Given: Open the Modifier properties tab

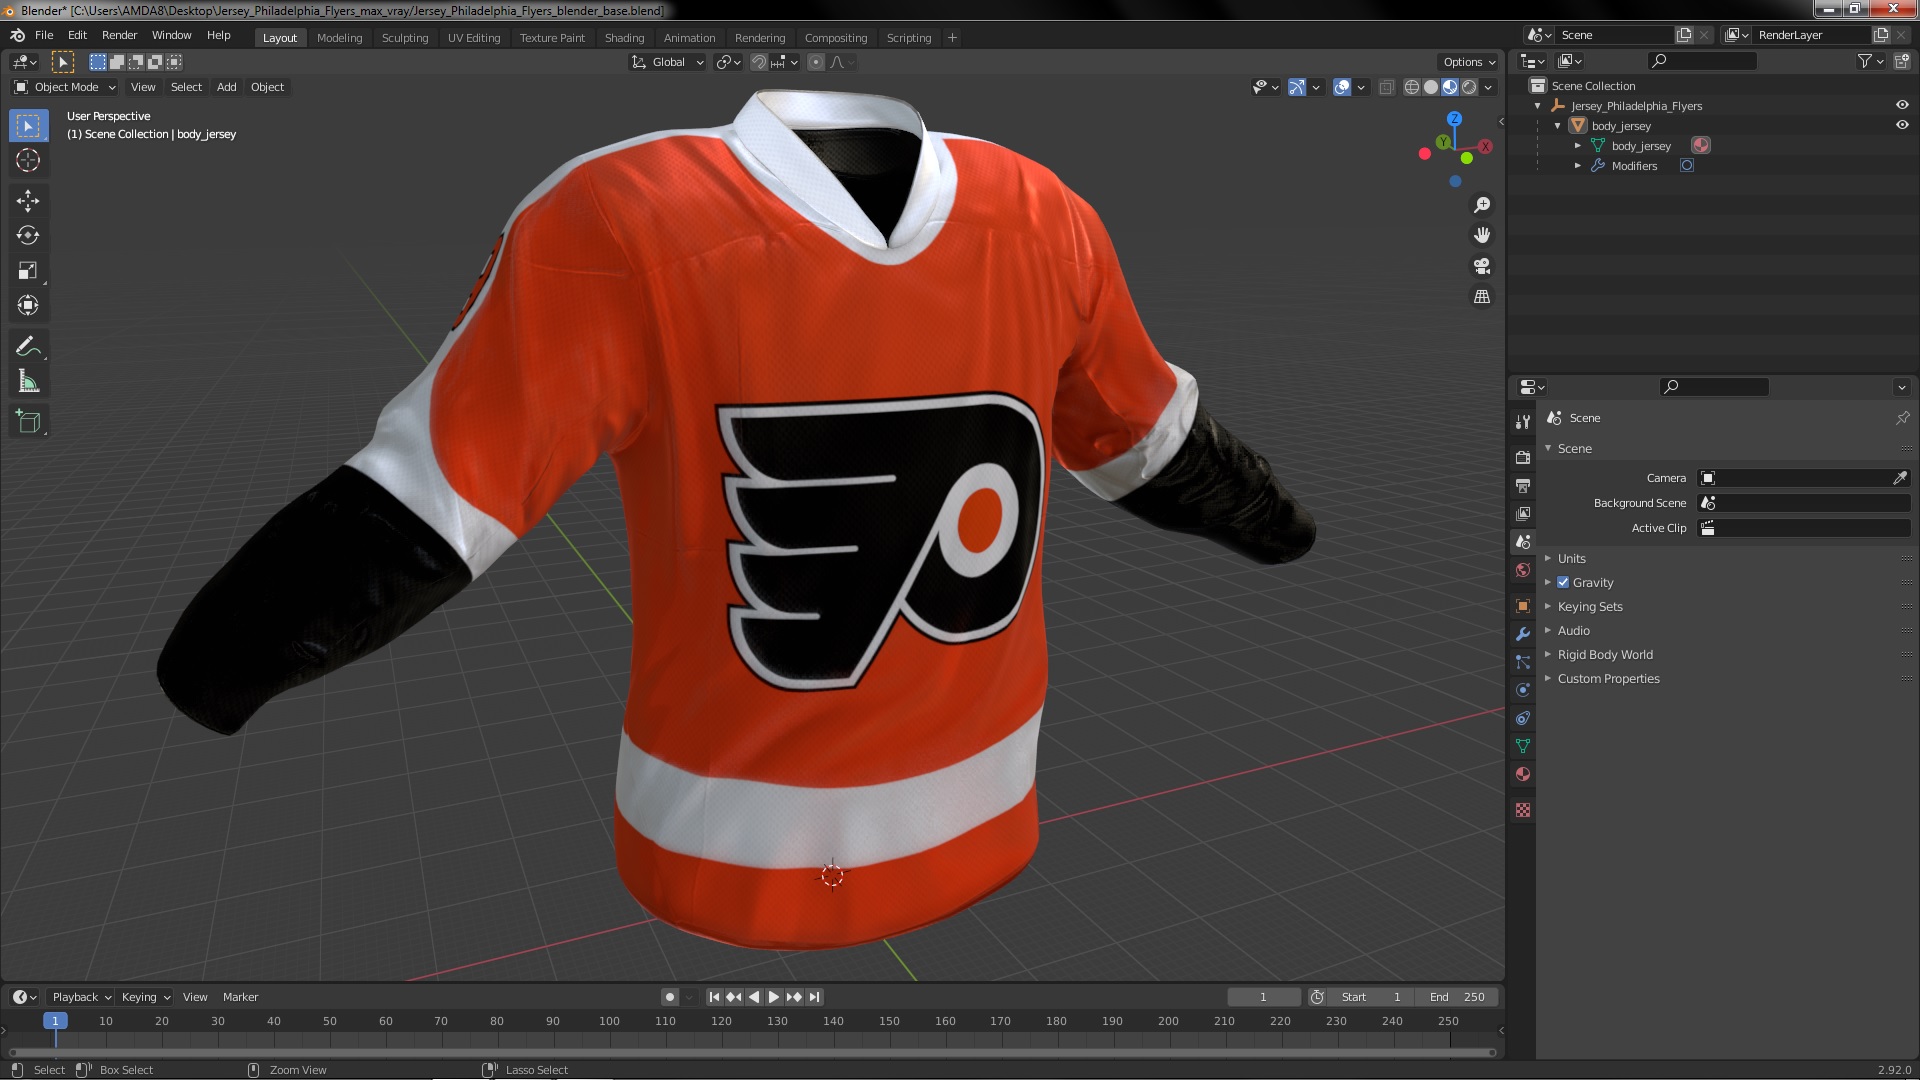Looking at the screenshot, I should click(x=1523, y=634).
